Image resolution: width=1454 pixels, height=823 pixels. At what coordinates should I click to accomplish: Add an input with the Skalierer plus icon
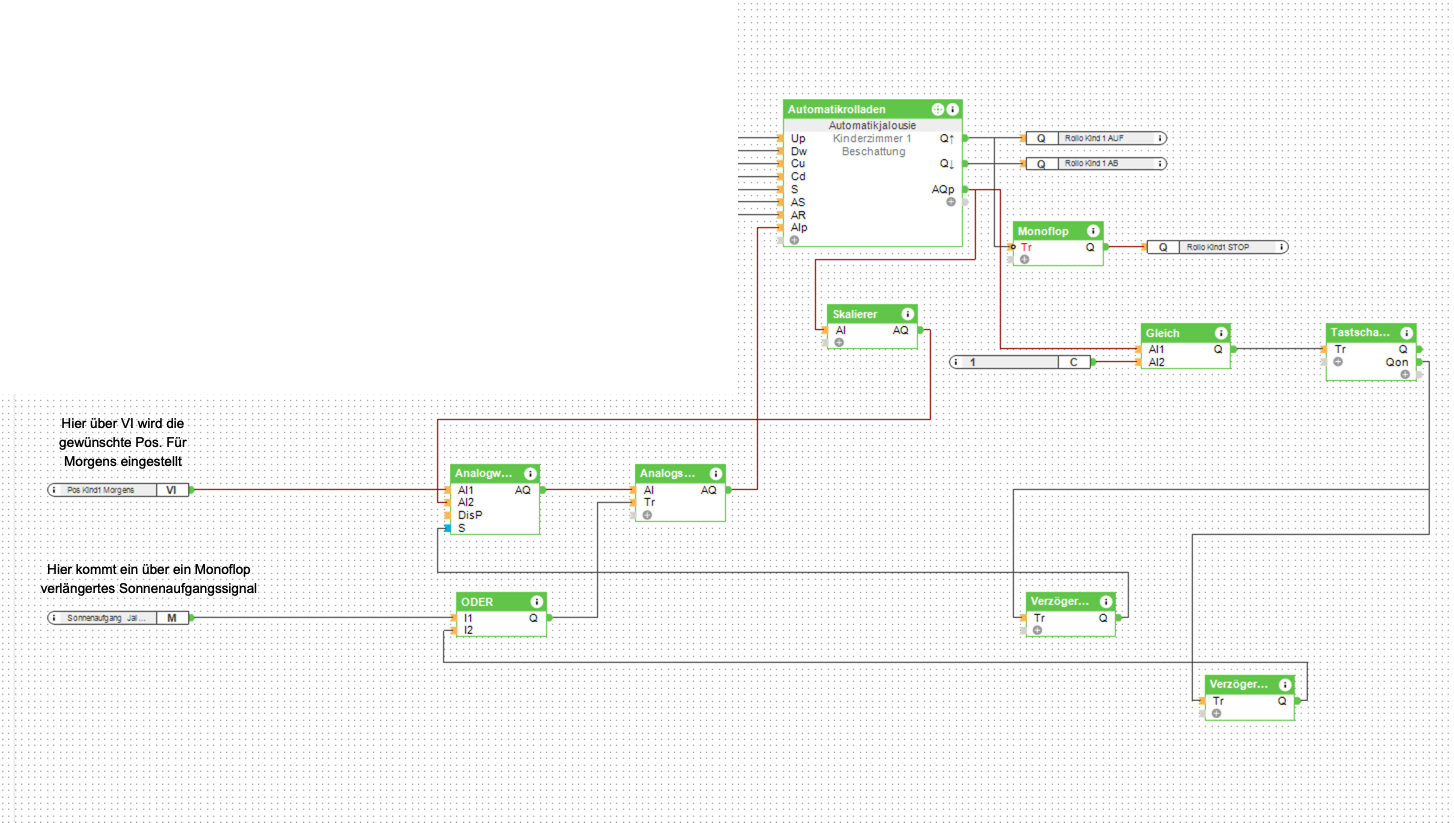tap(839, 342)
